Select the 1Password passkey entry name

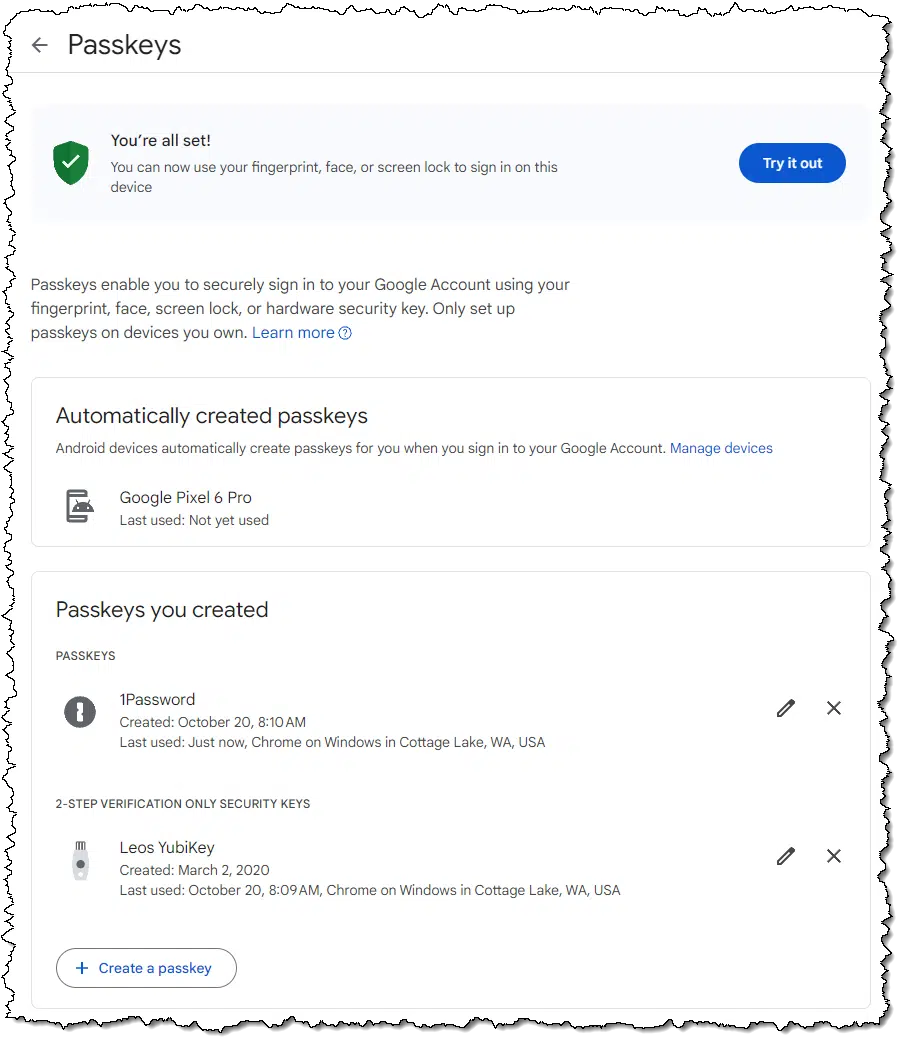click(x=157, y=700)
